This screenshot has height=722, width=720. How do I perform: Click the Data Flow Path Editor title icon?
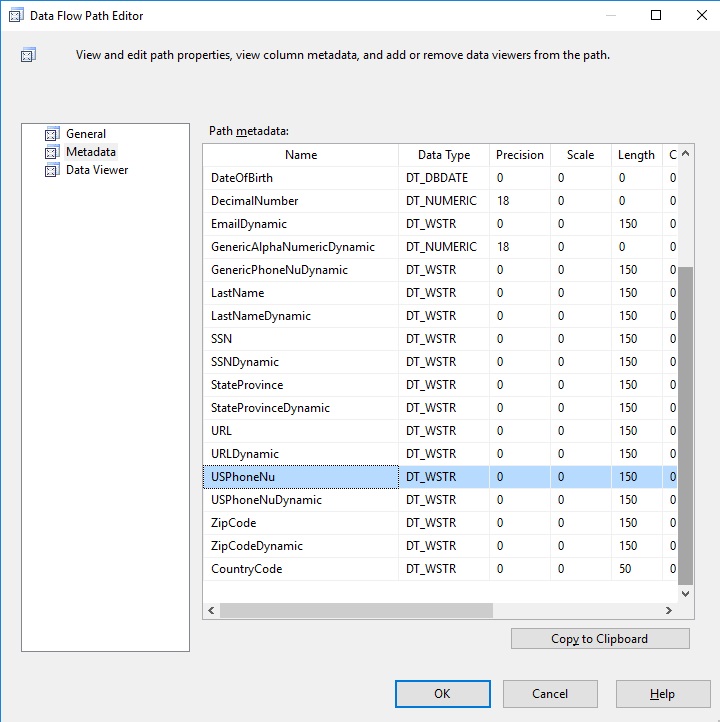coord(16,15)
